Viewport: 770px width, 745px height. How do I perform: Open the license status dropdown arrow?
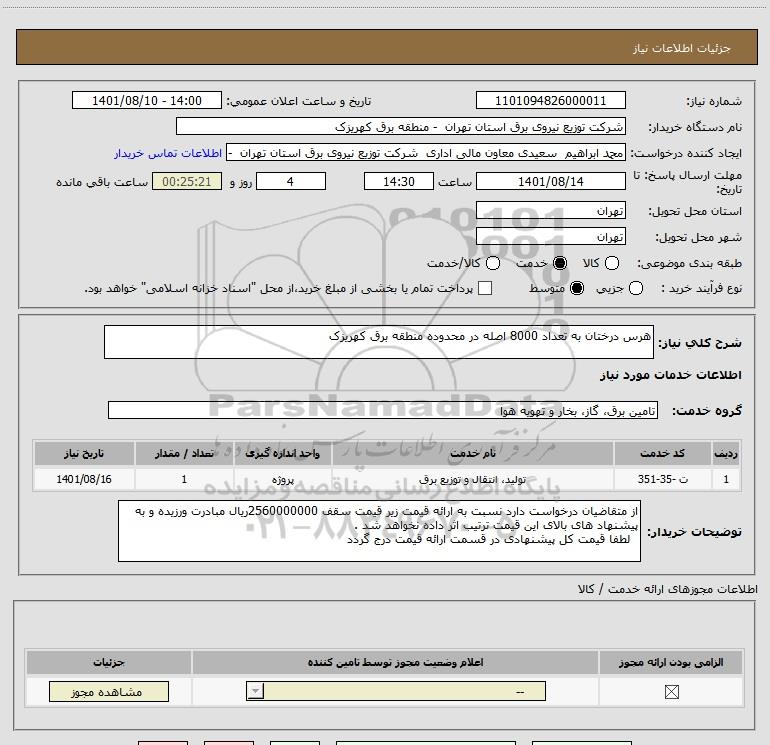click(x=255, y=691)
